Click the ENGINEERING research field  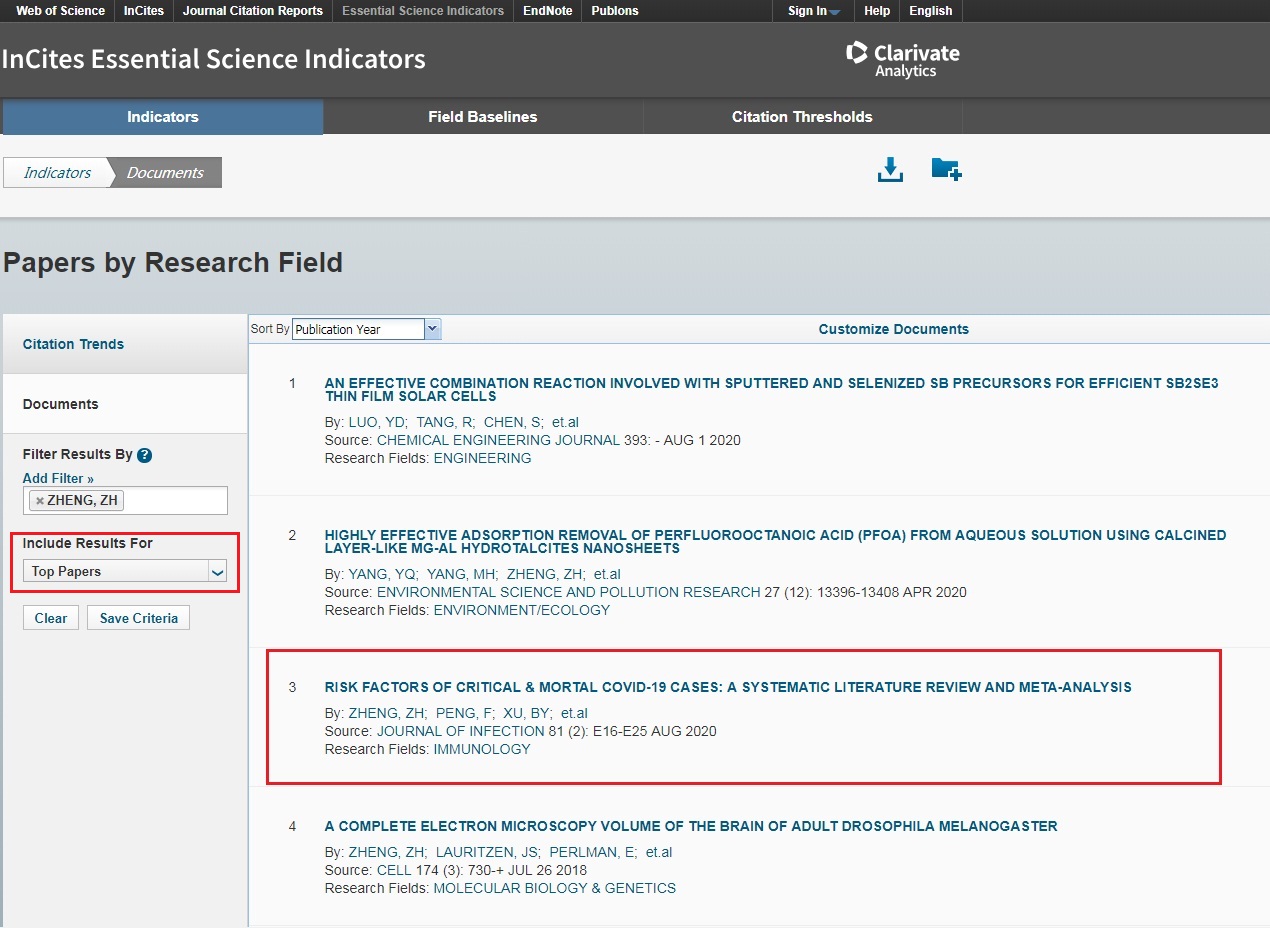pos(483,458)
